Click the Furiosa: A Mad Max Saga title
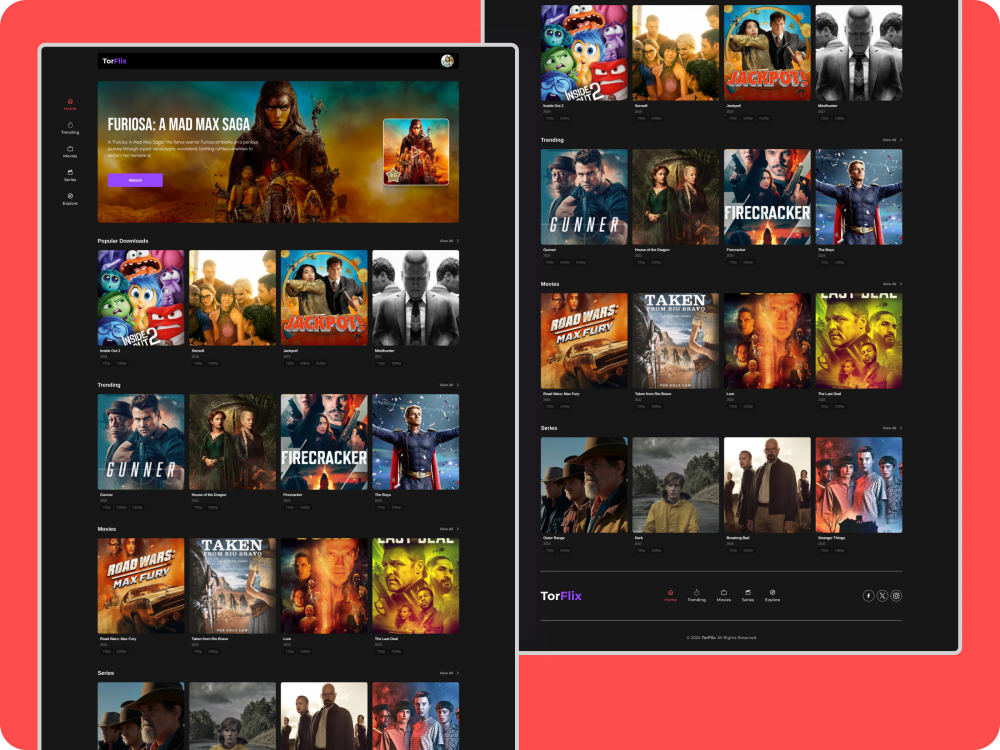Viewport: 1000px width, 750px height. point(179,124)
